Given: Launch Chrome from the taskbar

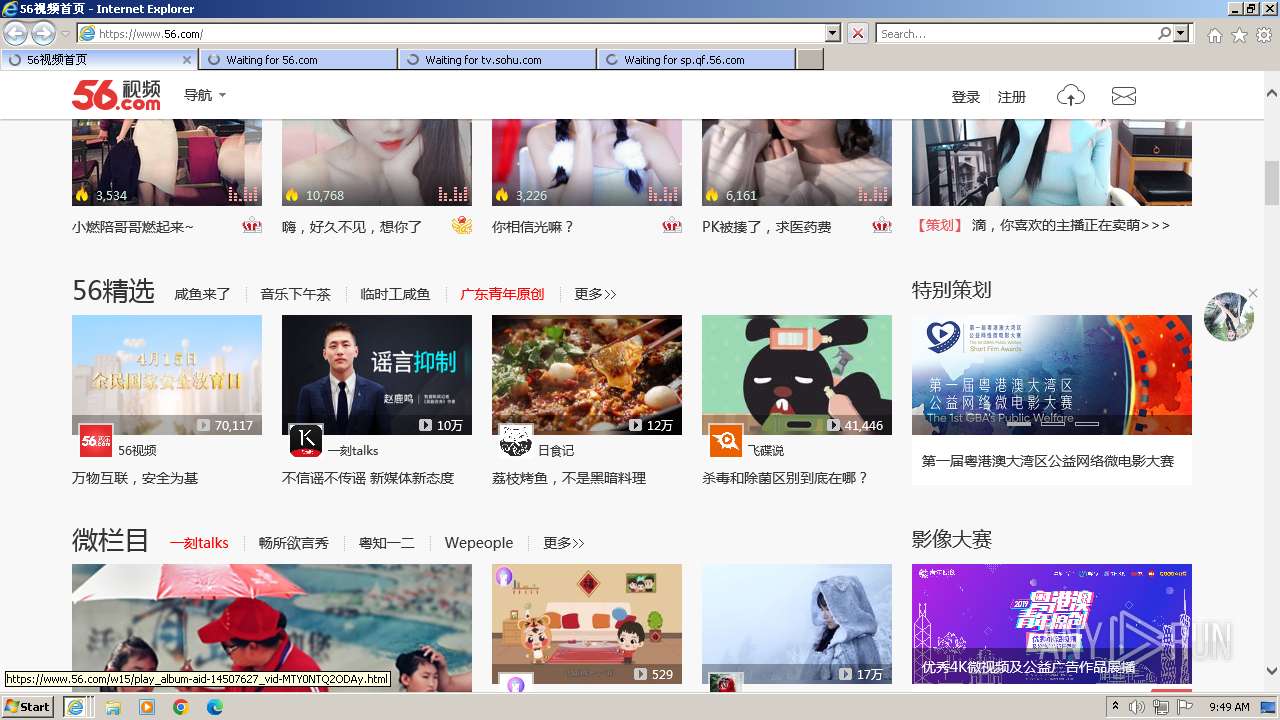Looking at the screenshot, I should pos(181,707).
